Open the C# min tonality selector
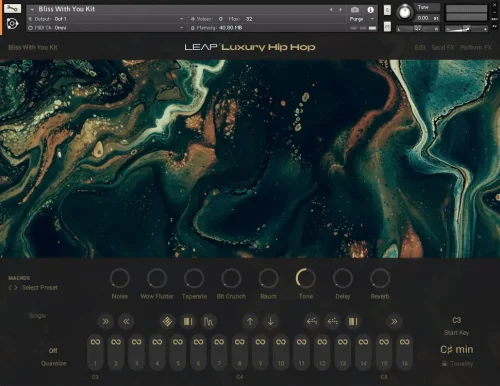 457,349
